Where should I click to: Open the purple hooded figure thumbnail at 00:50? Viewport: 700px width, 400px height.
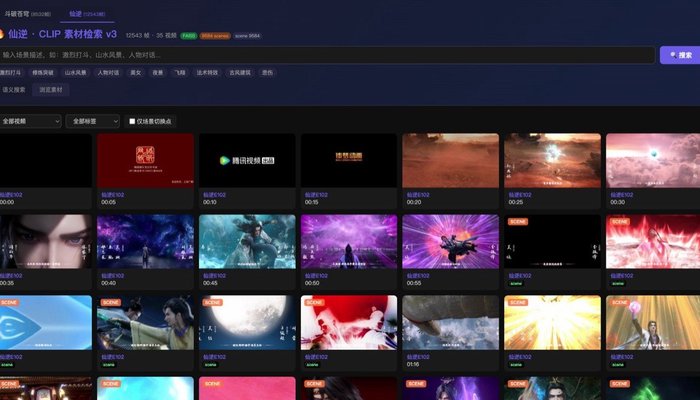pos(349,242)
